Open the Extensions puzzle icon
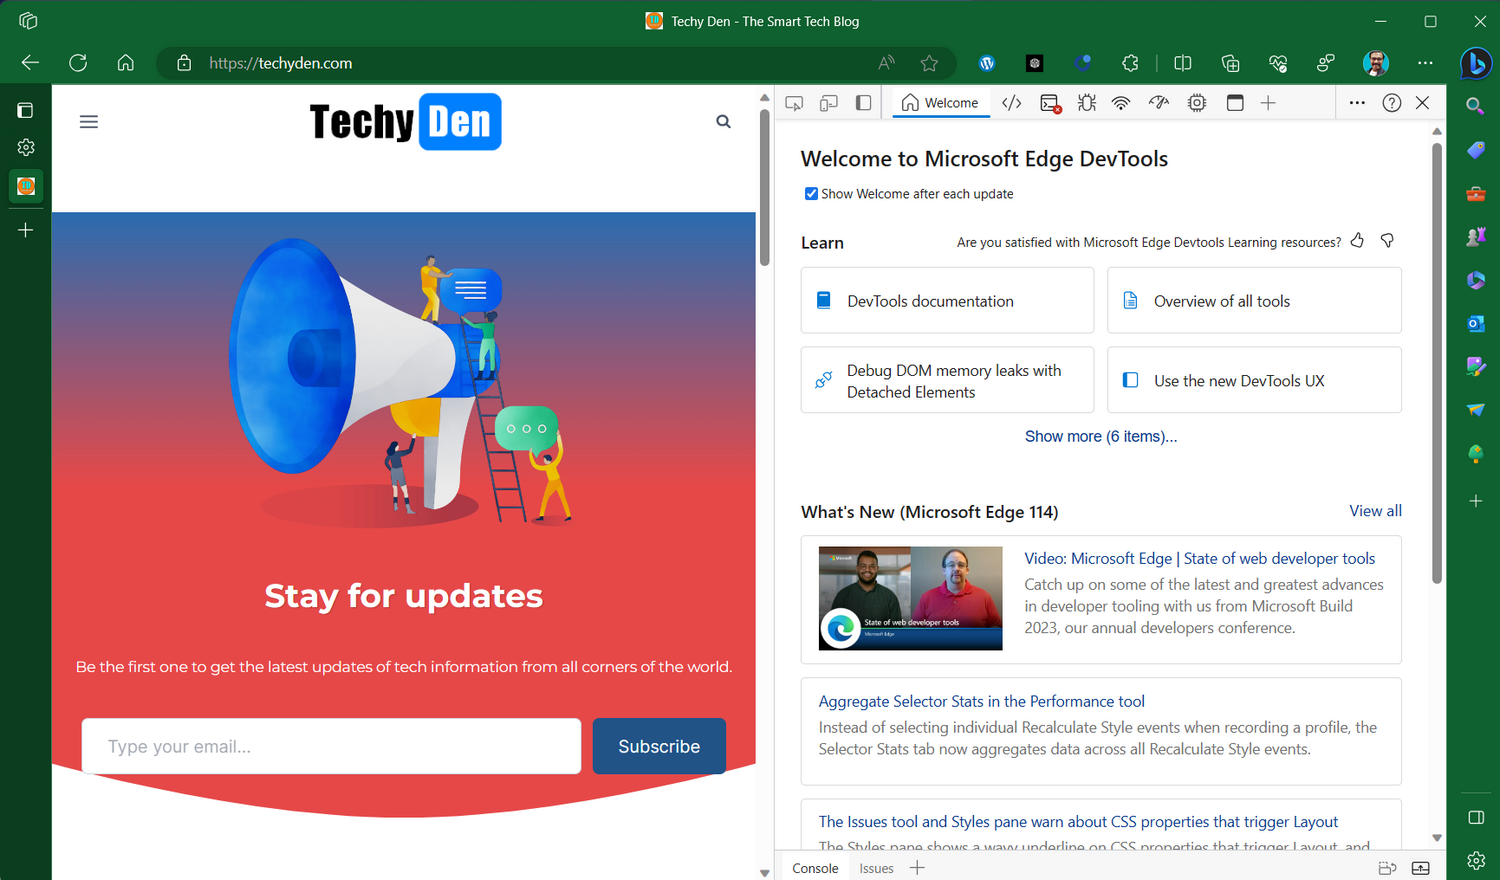The image size is (1500, 880). [x=1130, y=63]
